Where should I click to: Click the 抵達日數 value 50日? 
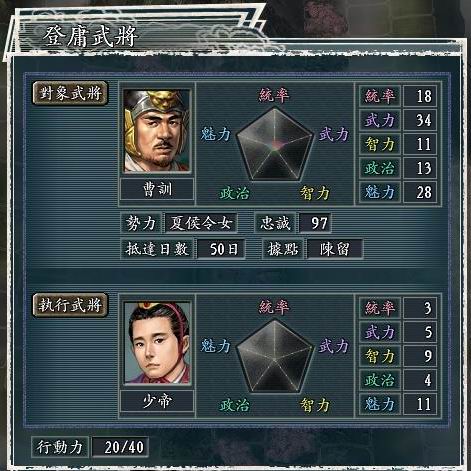(x=221, y=249)
